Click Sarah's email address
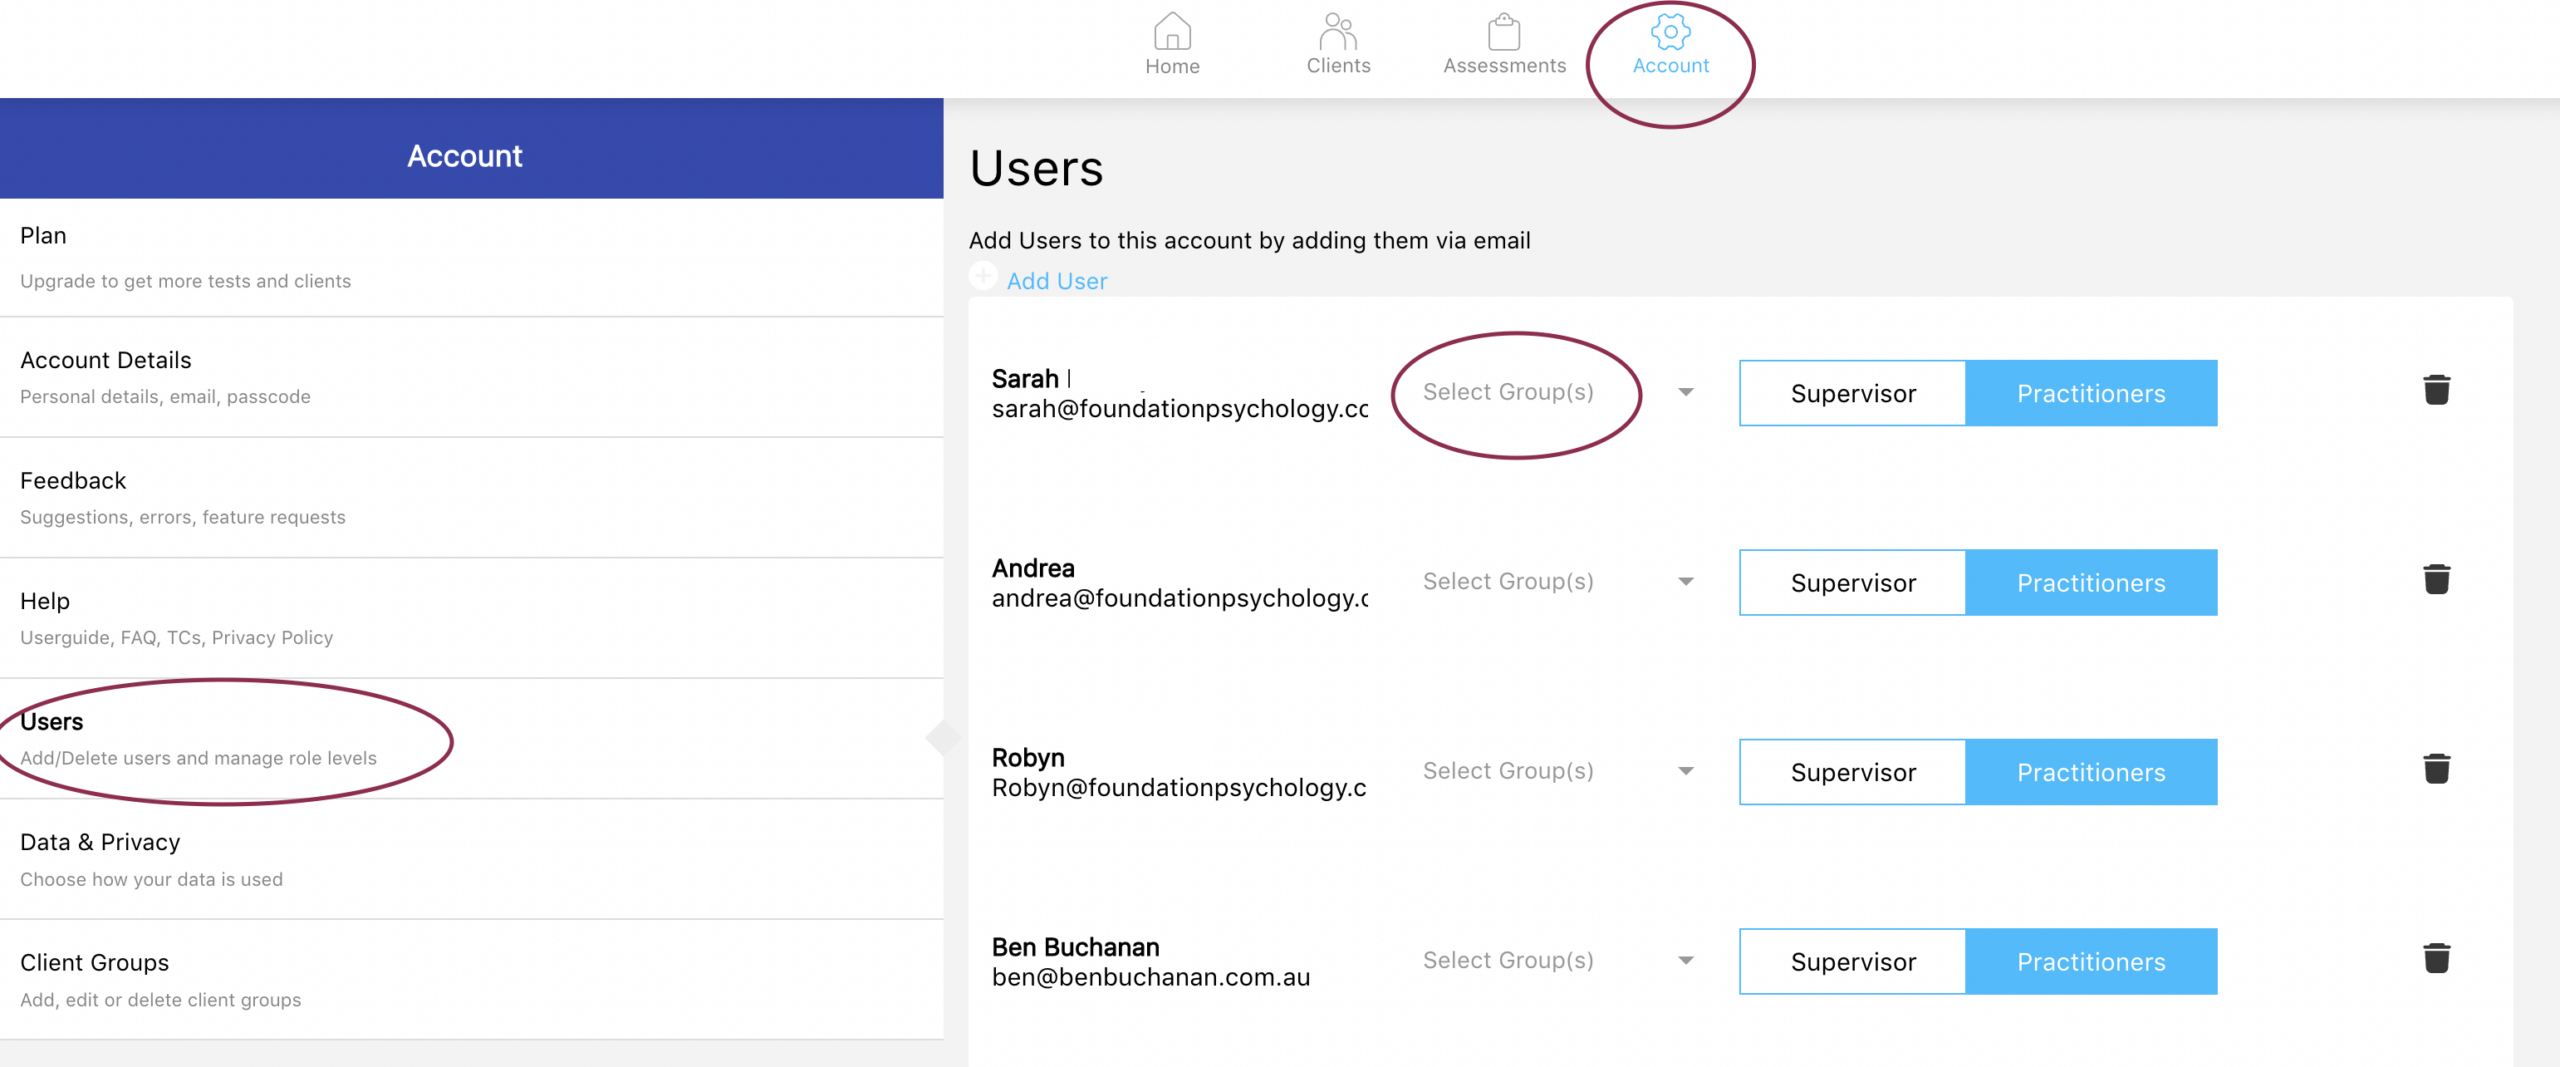The height and width of the screenshot is (1067, 2560). [1180, 409]
